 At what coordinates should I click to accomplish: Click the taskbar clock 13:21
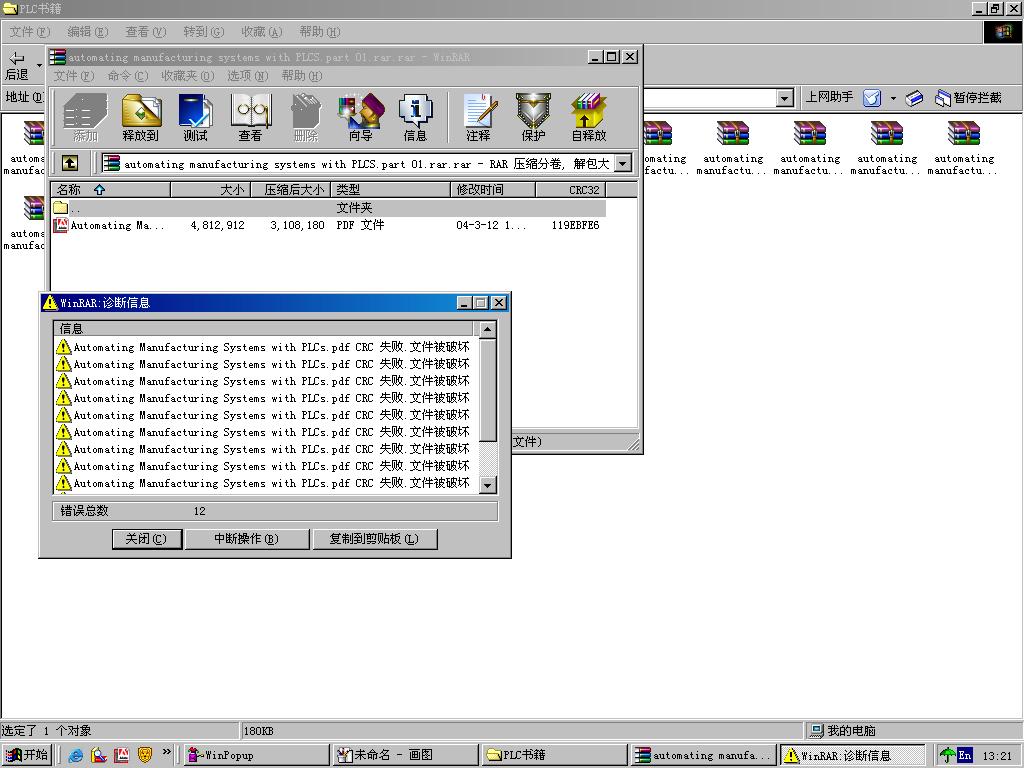(997, 756)
